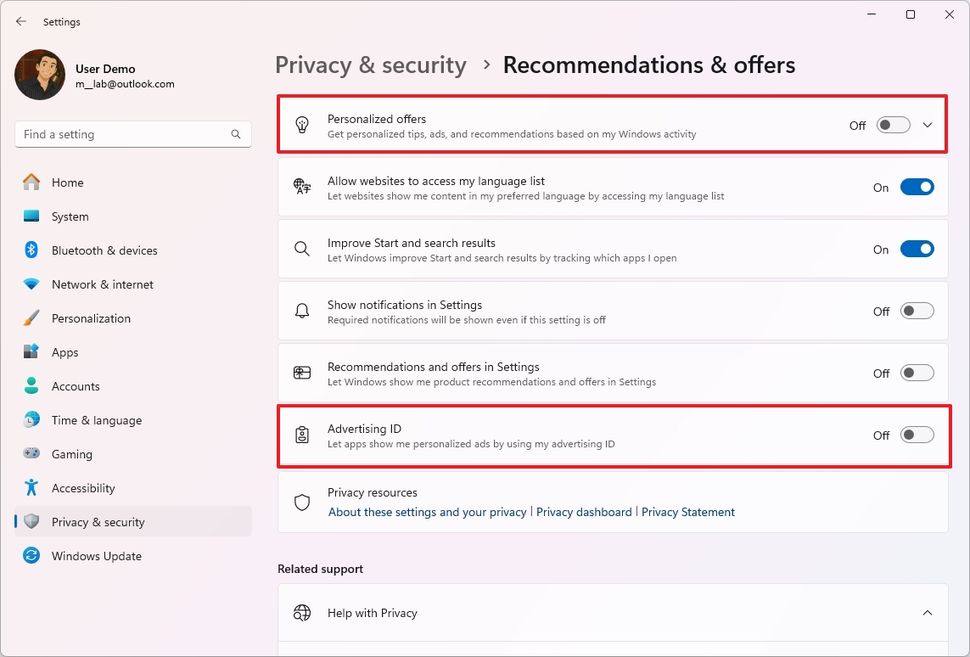Select Home in the sidebar
Screen dimensions: 970x657
coord(66,182)
